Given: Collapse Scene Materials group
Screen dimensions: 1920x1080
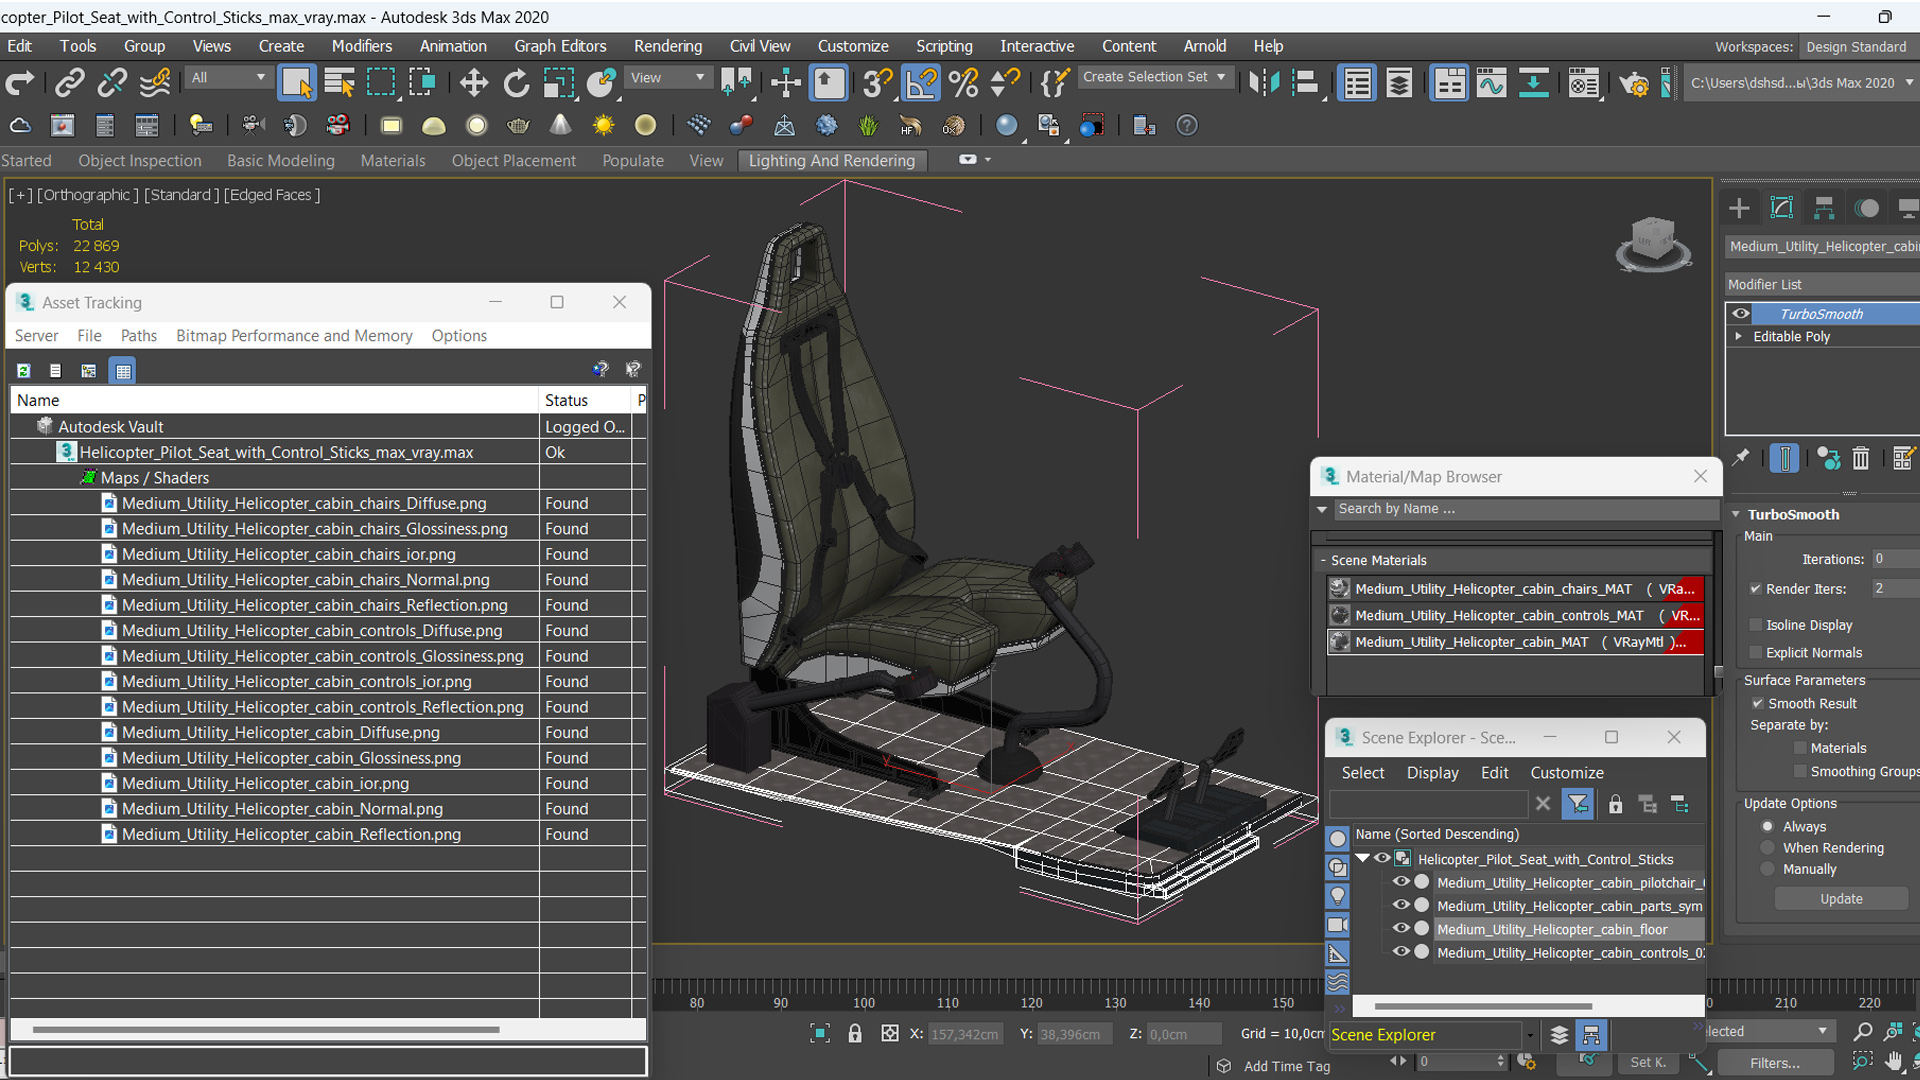Looking at the screenshot, I should (1322, 560).
